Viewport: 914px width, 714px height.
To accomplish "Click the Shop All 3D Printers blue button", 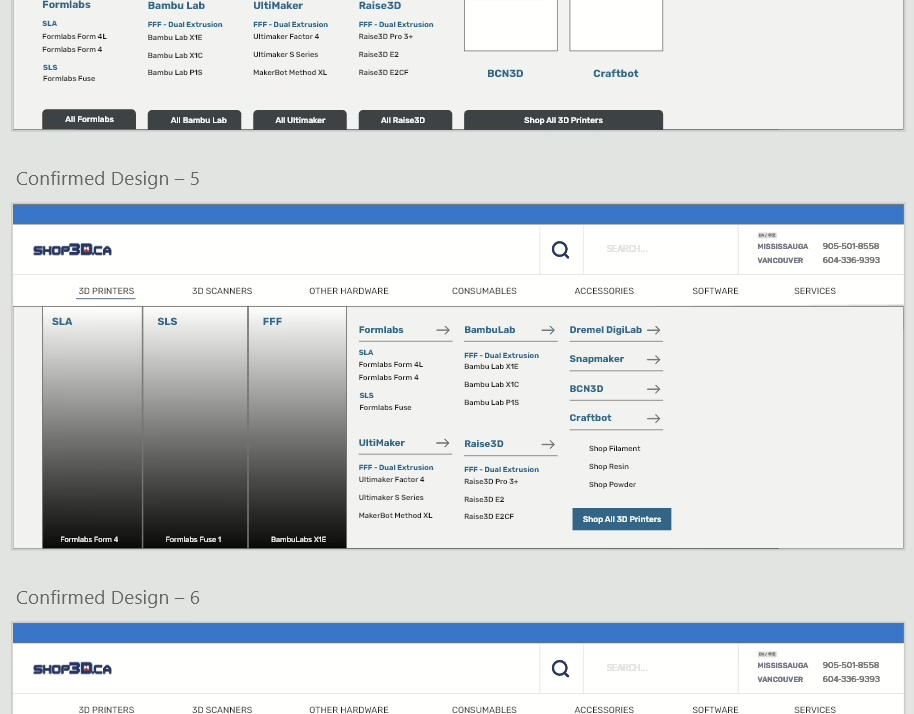I will 621,519.
